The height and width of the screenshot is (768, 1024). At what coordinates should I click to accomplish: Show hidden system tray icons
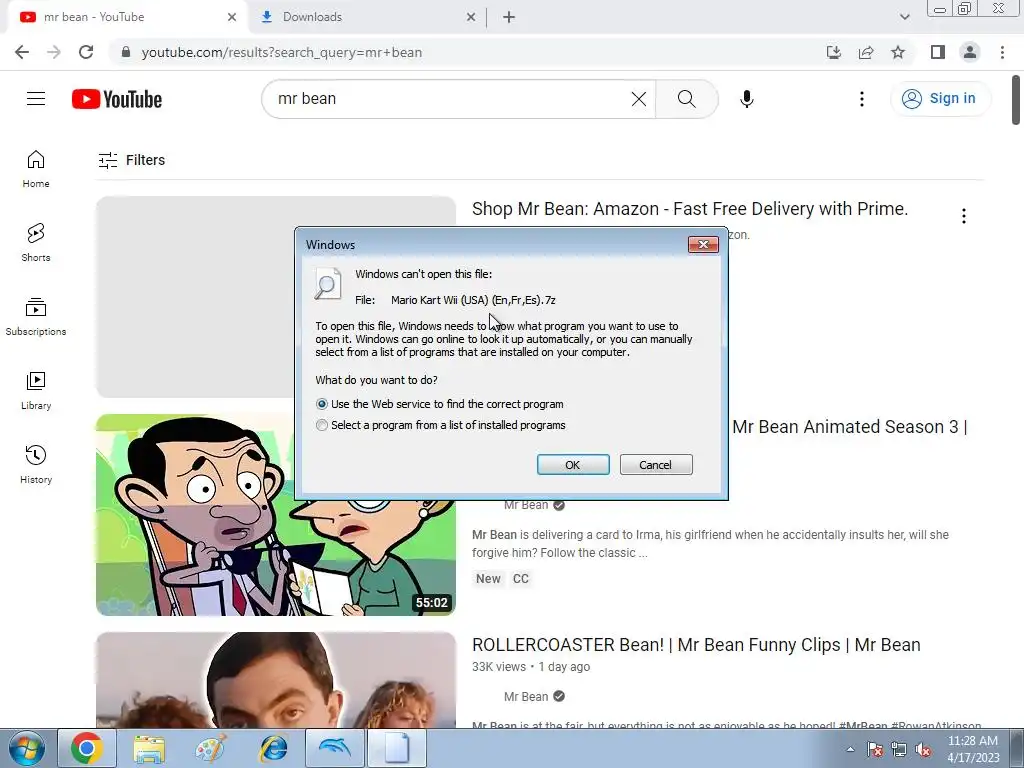850,749
